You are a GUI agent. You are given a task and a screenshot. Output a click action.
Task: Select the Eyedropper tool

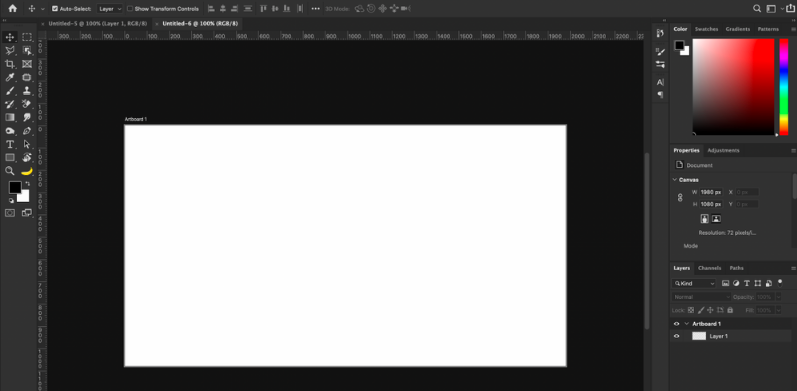point(10,77)
